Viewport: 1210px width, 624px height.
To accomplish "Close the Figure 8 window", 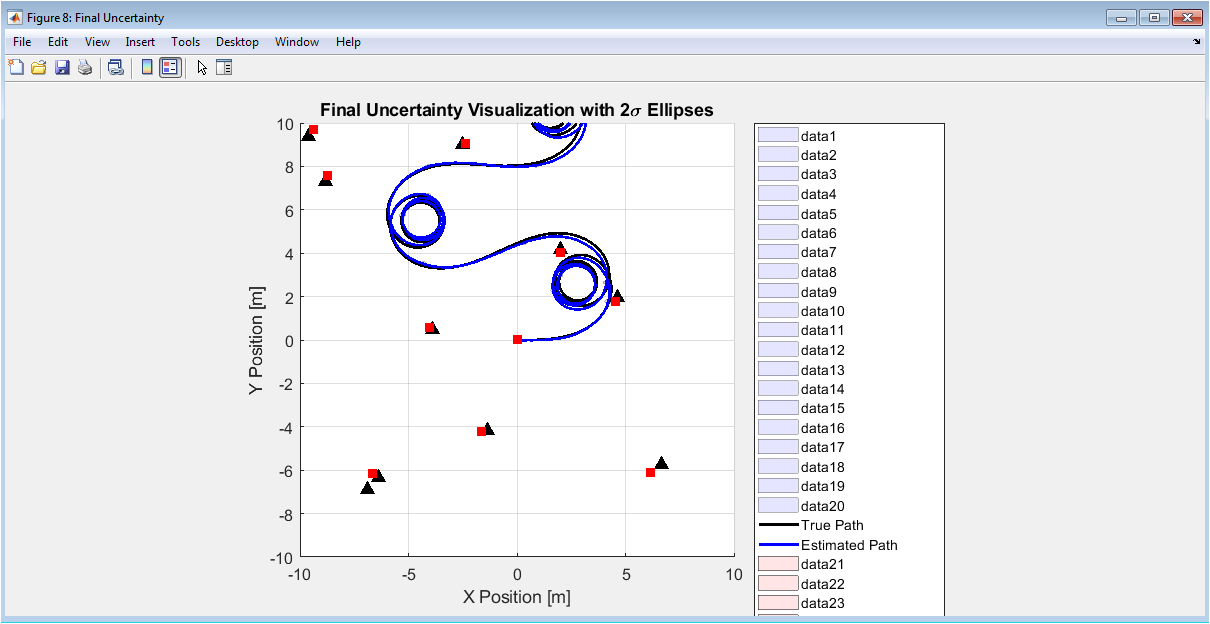I will [x=1186, y=17].
